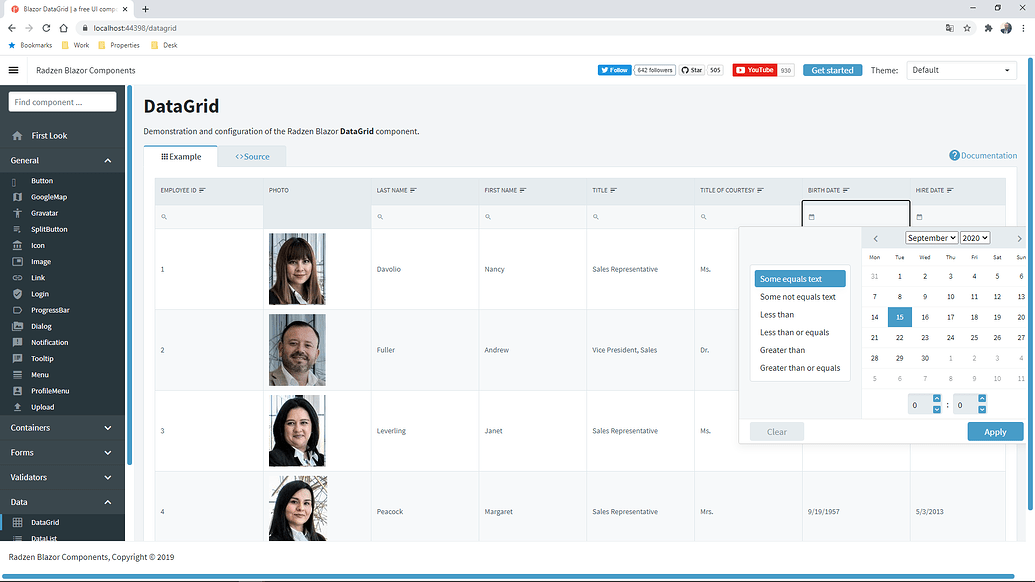Open the September month dropdown

pos(931,238)
